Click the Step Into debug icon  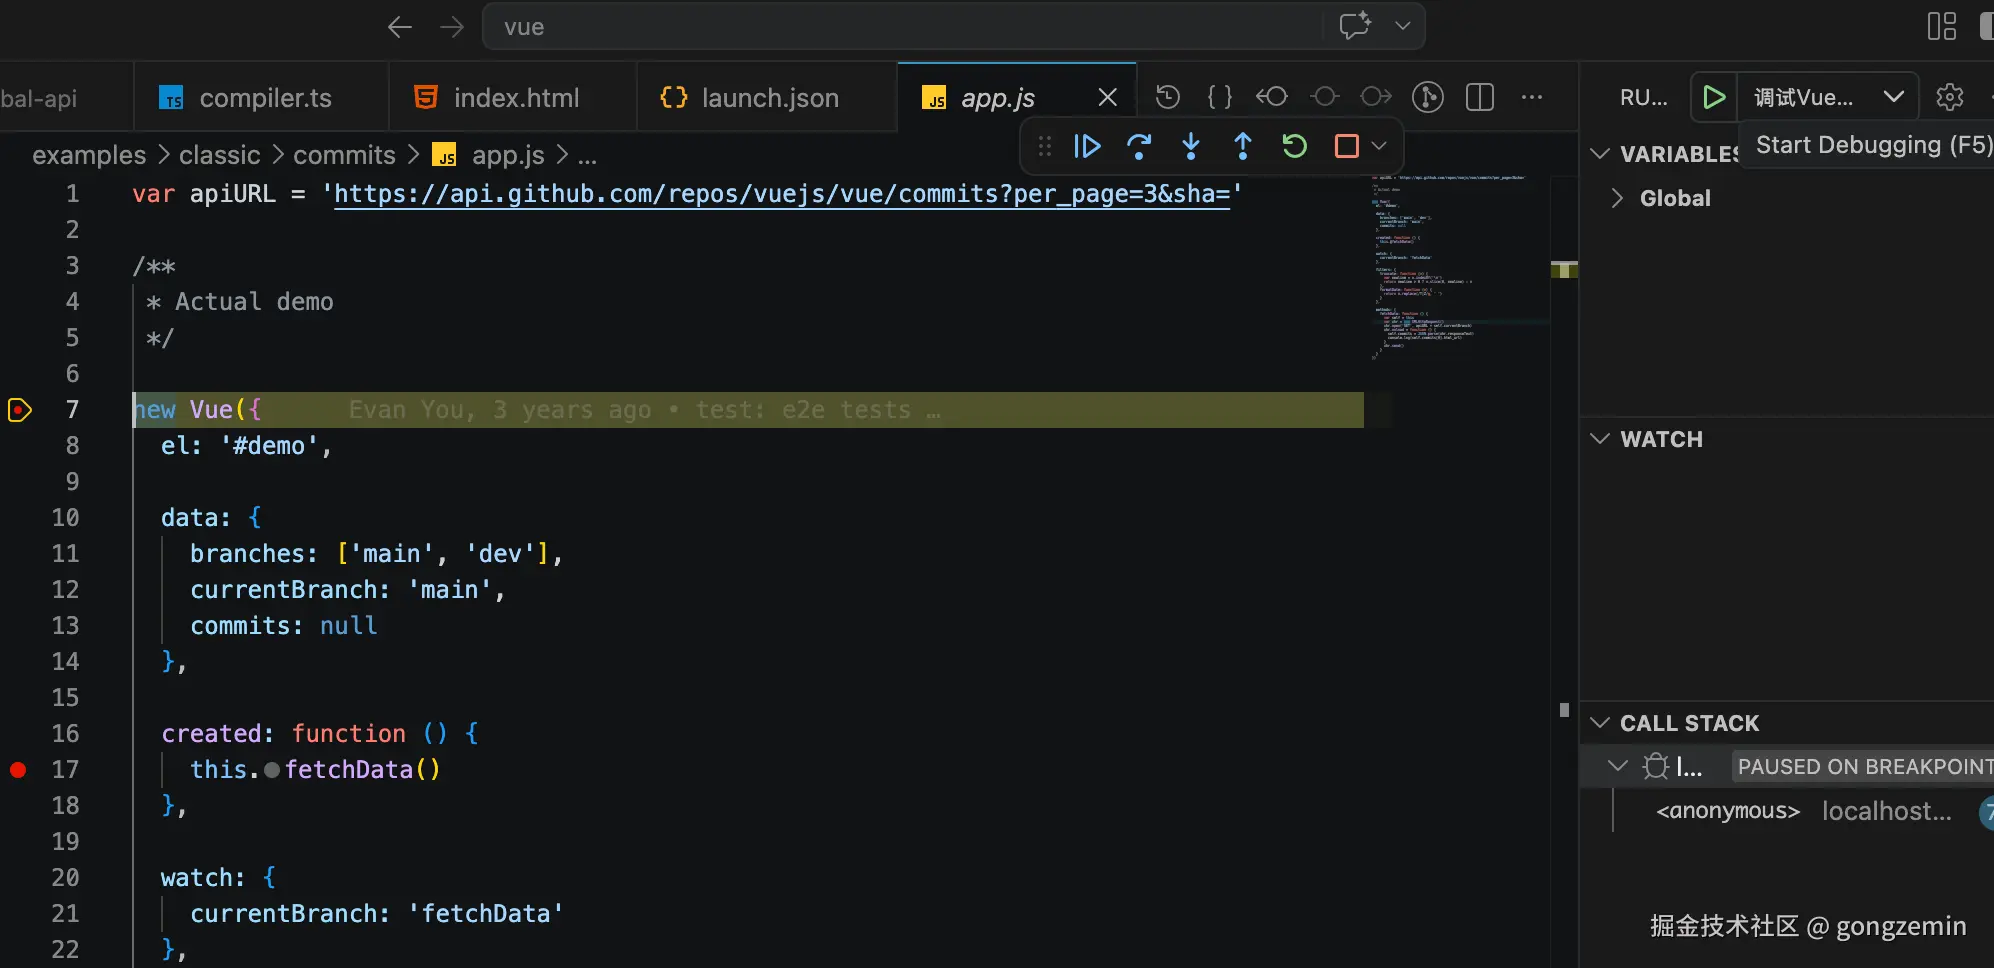tap(1191, 147)
